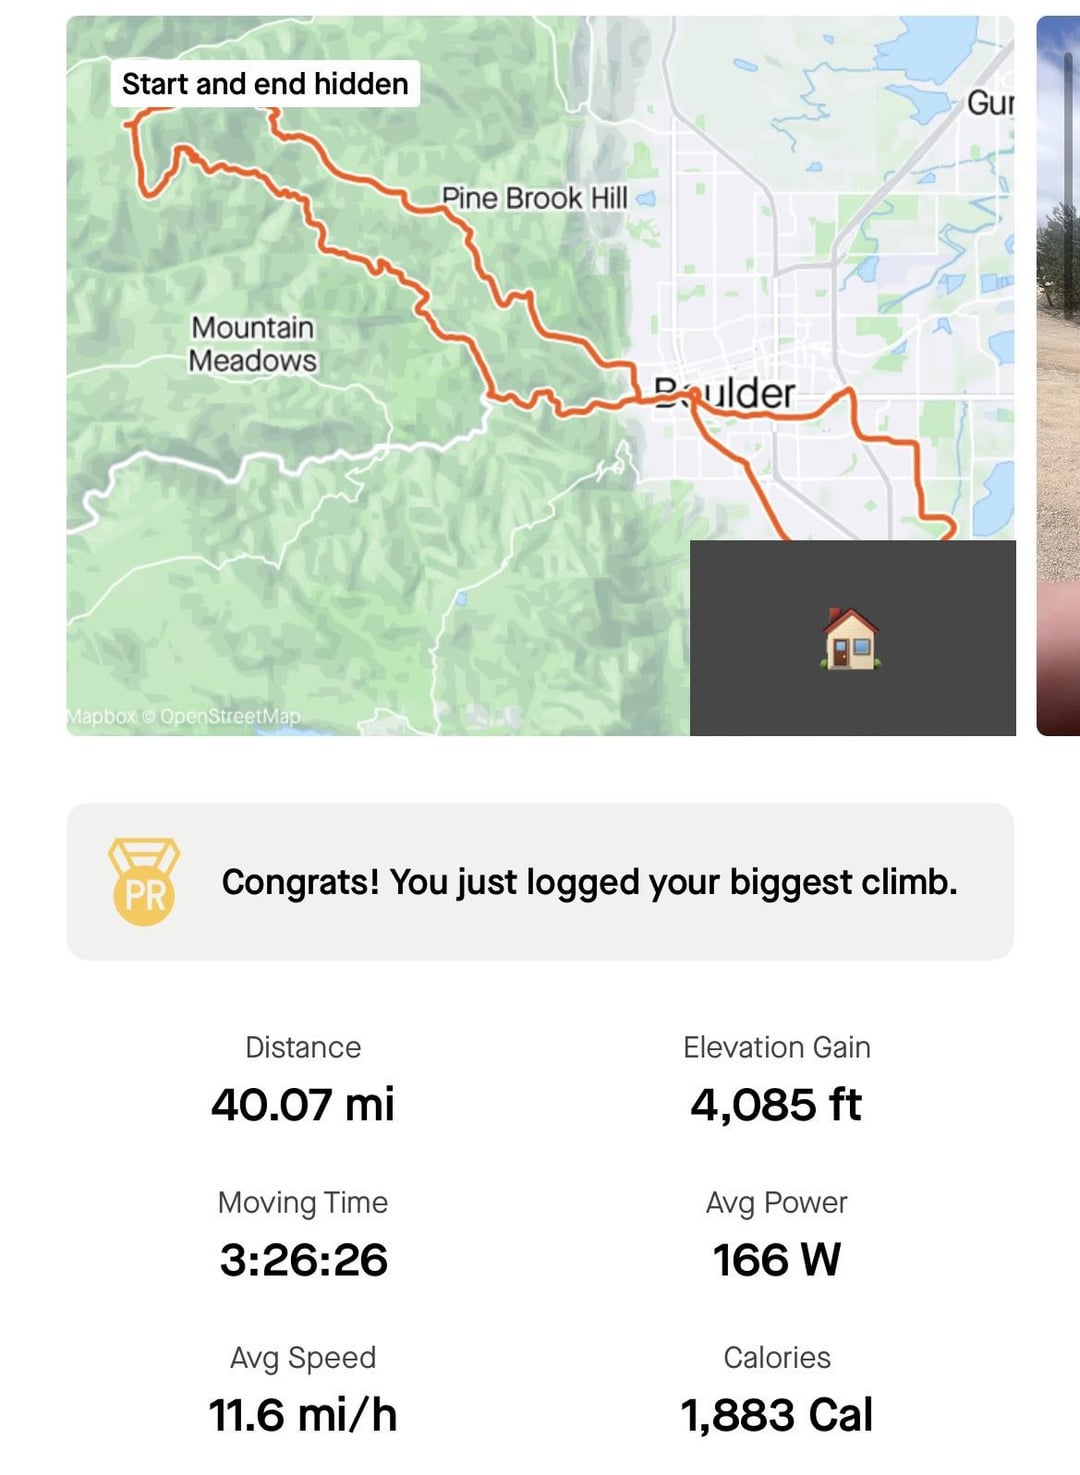The width and height of the screenshot is (1080, 1475).
Task: Select the Calories 1,883 Cal stat
Action: (777, 1390)
